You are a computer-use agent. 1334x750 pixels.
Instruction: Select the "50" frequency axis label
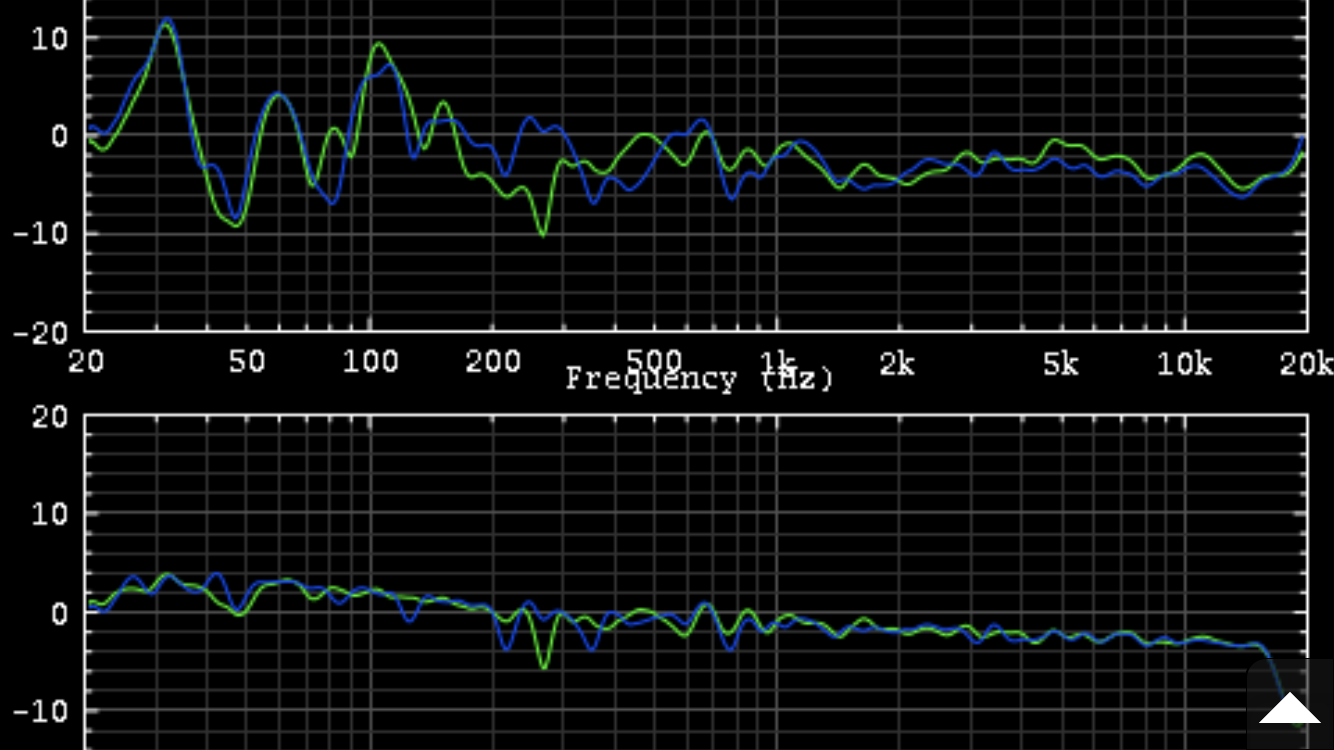click(247, 362)
